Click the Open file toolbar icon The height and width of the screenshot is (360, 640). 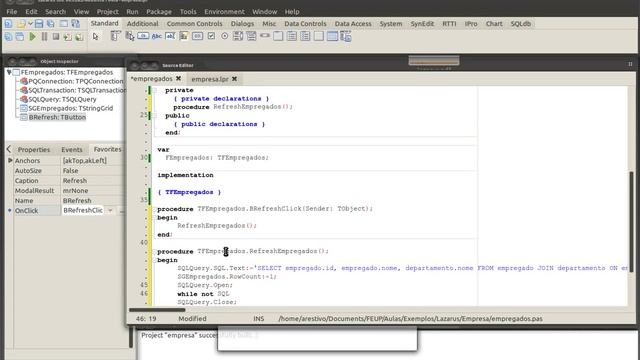21,24
